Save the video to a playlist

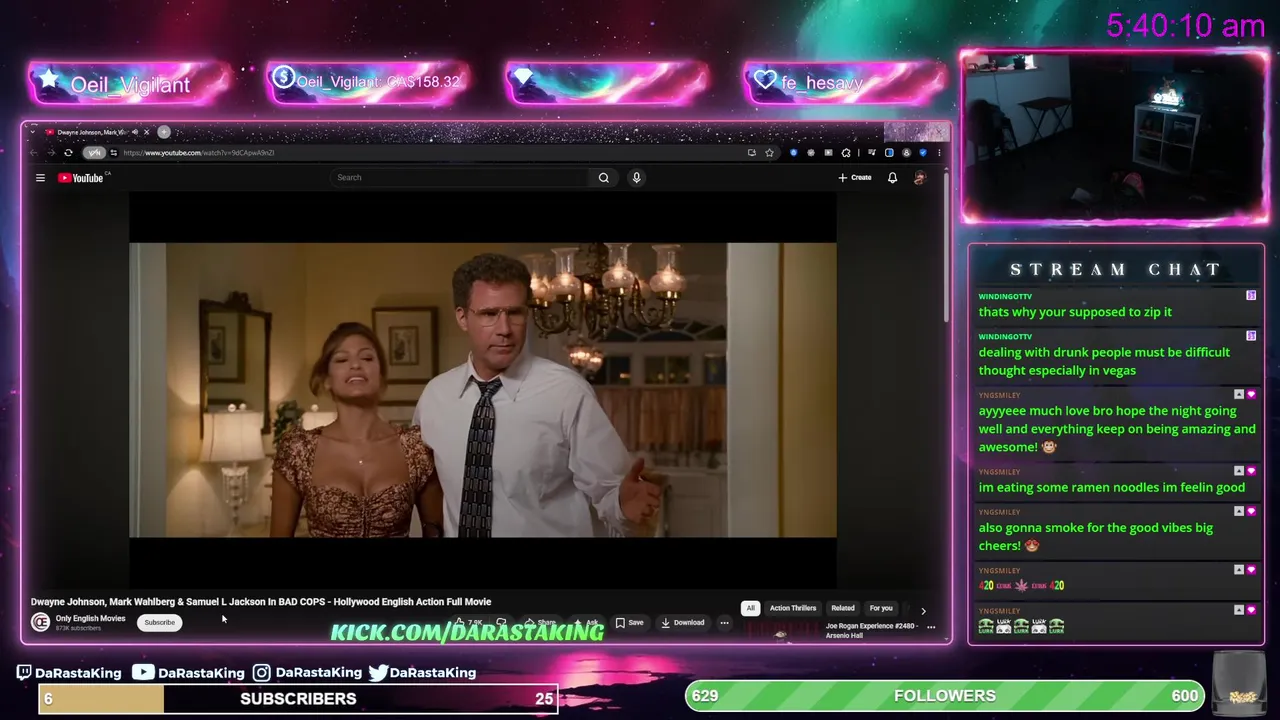630,622
